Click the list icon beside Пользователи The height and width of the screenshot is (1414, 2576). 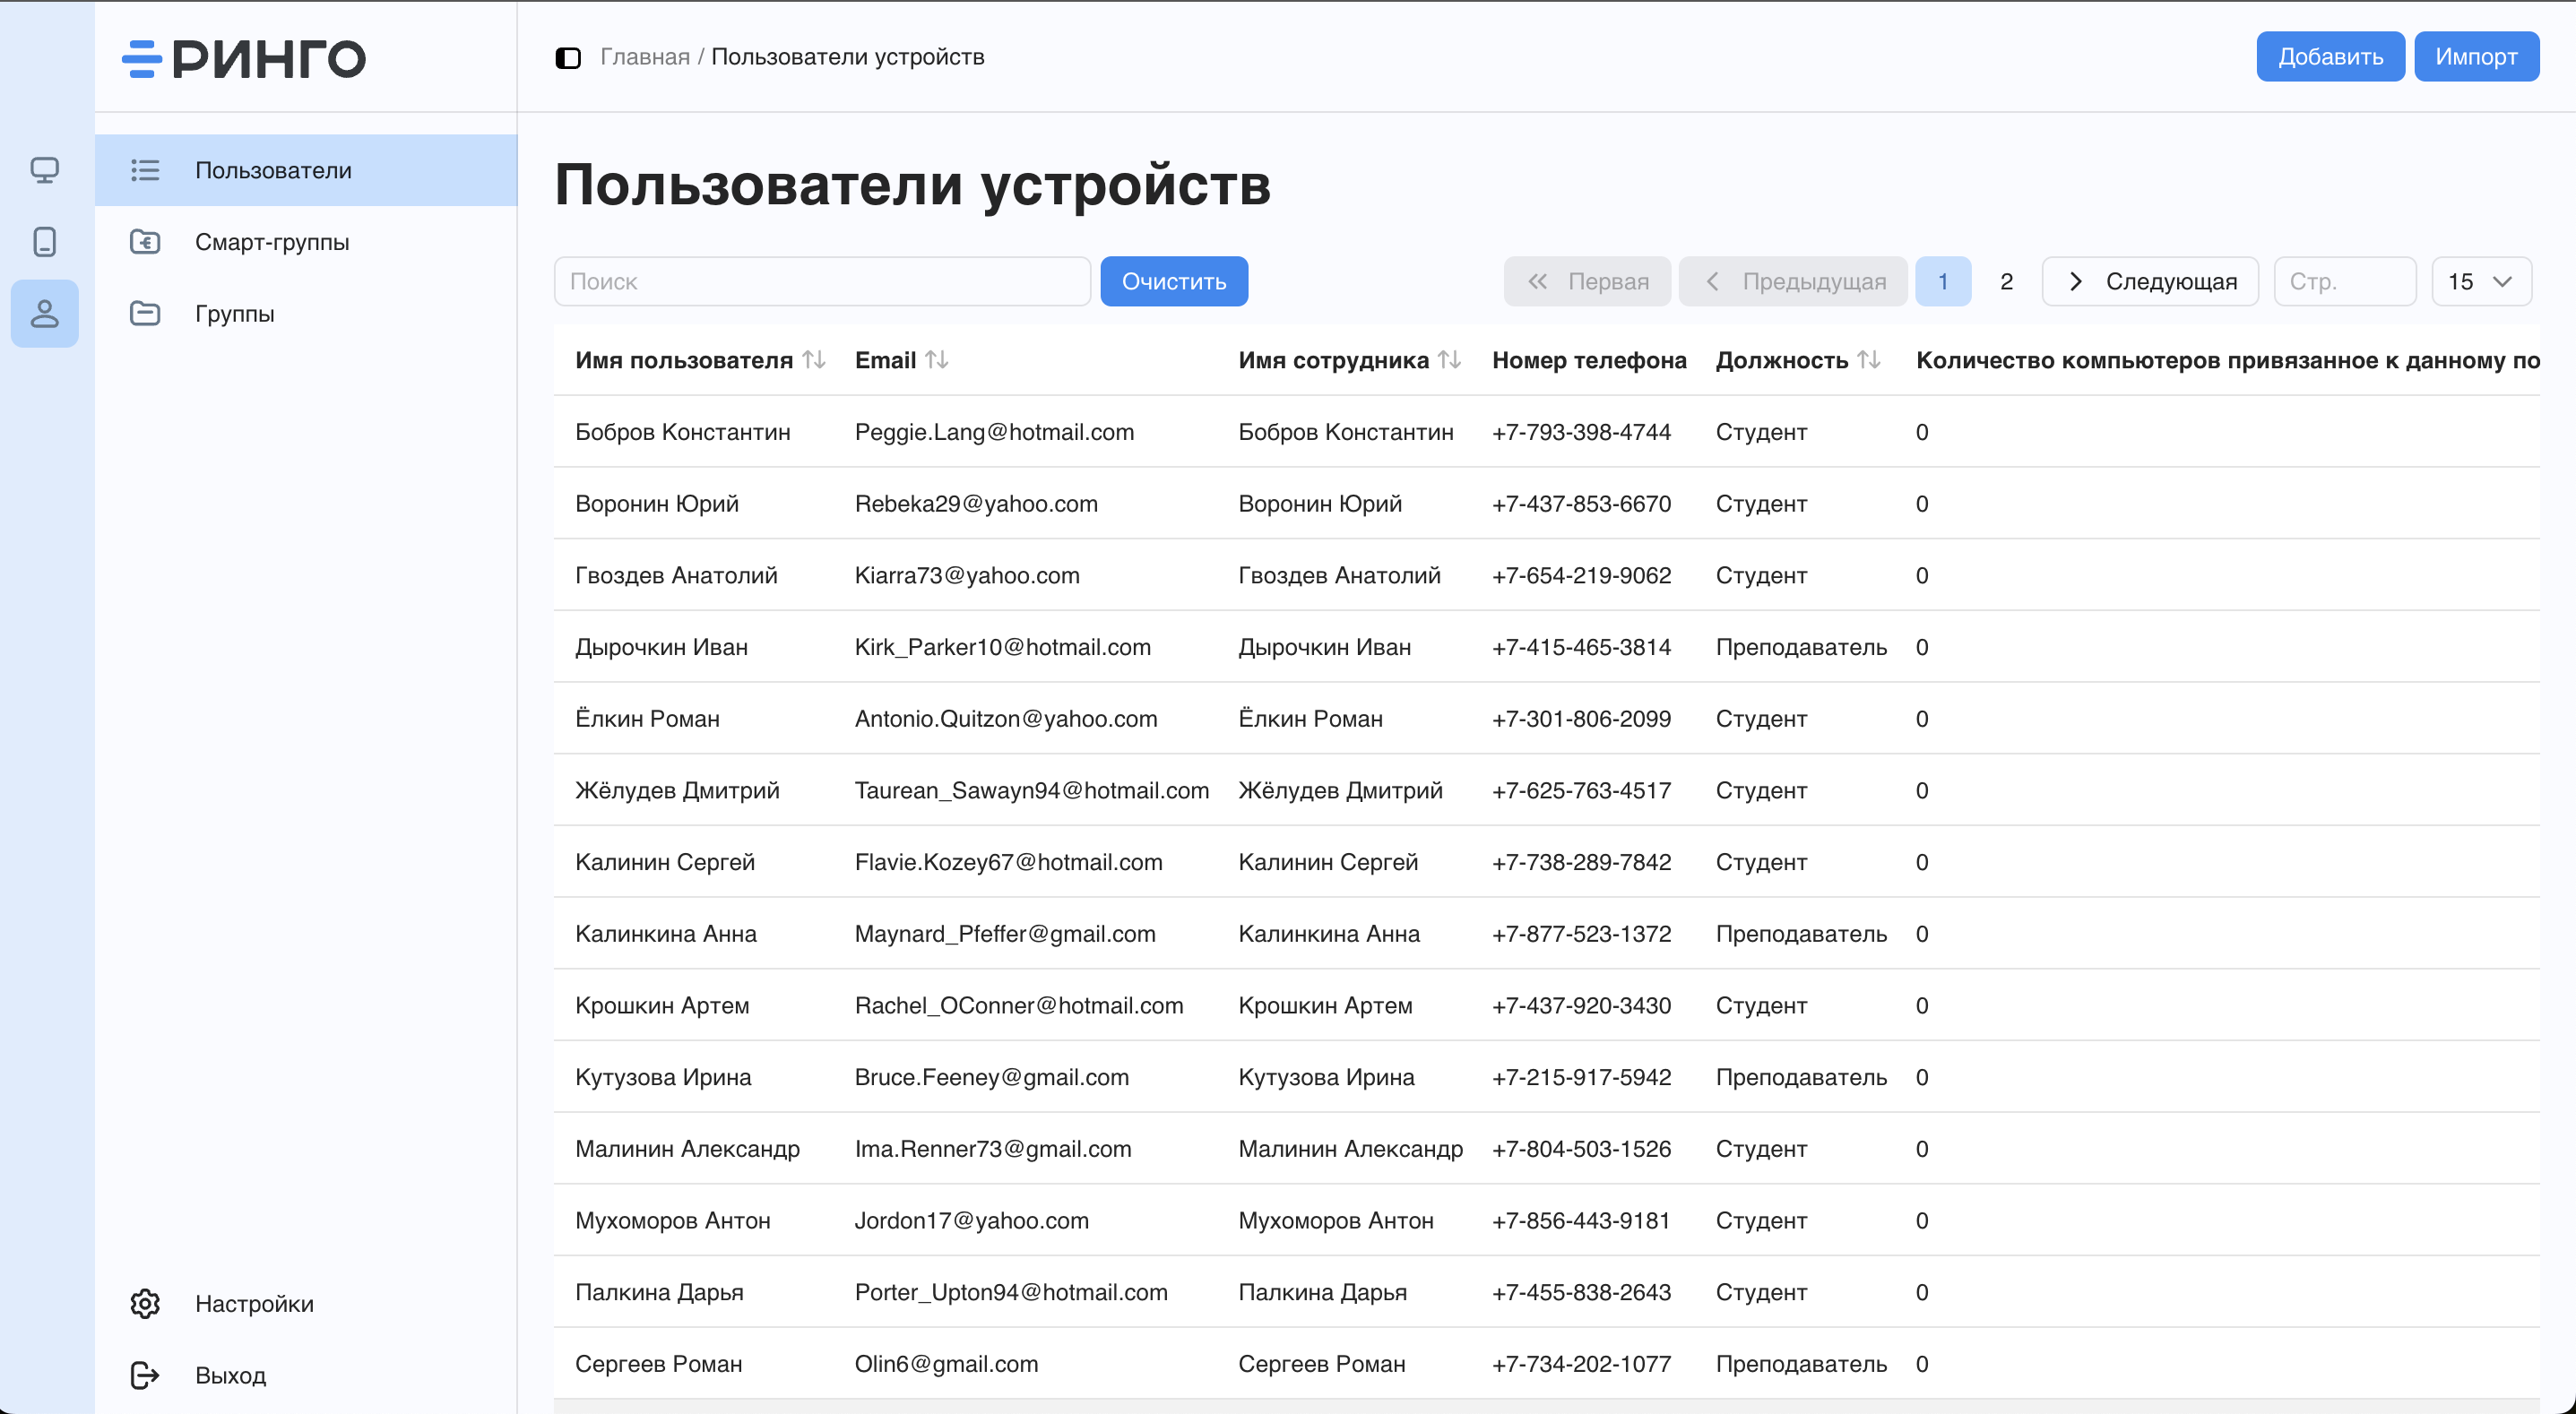[144, 169]
